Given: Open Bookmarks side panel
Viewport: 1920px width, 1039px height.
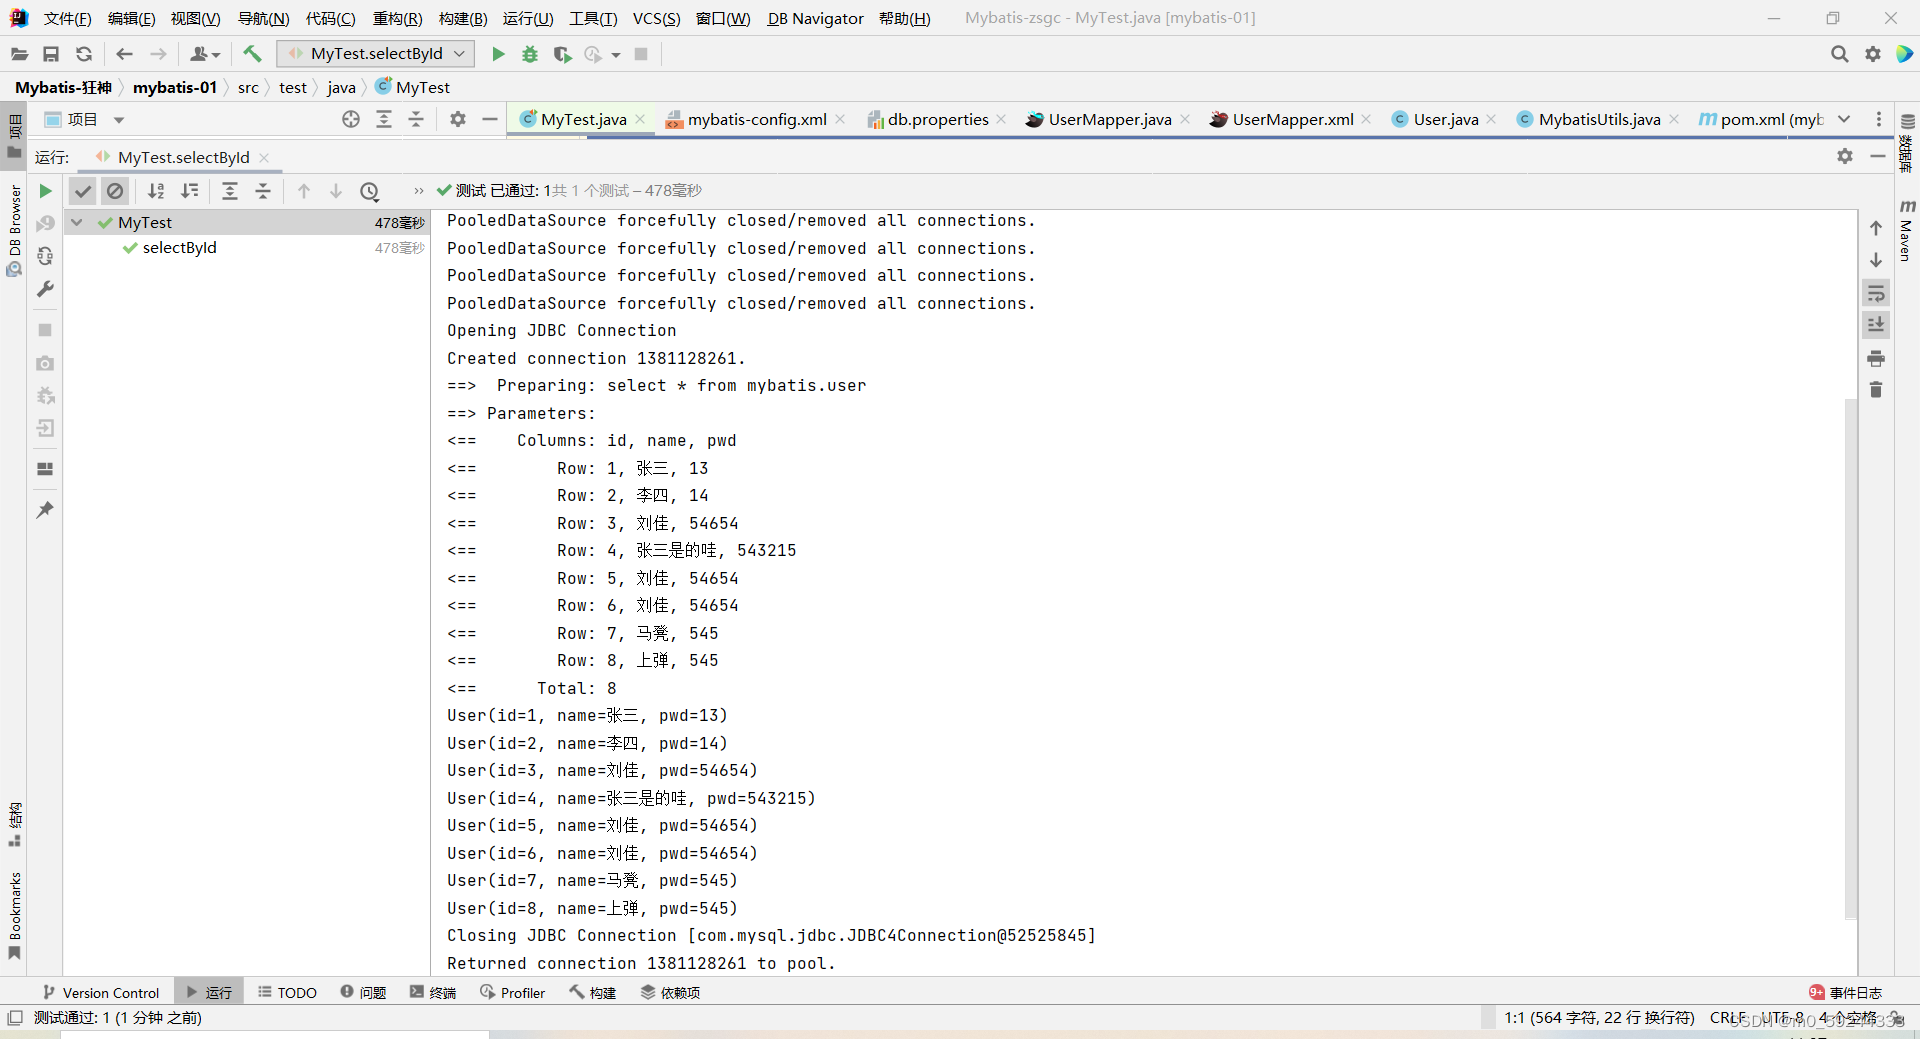Looking at the screenshot, I should pyautogui.click(x=14, y=915).
